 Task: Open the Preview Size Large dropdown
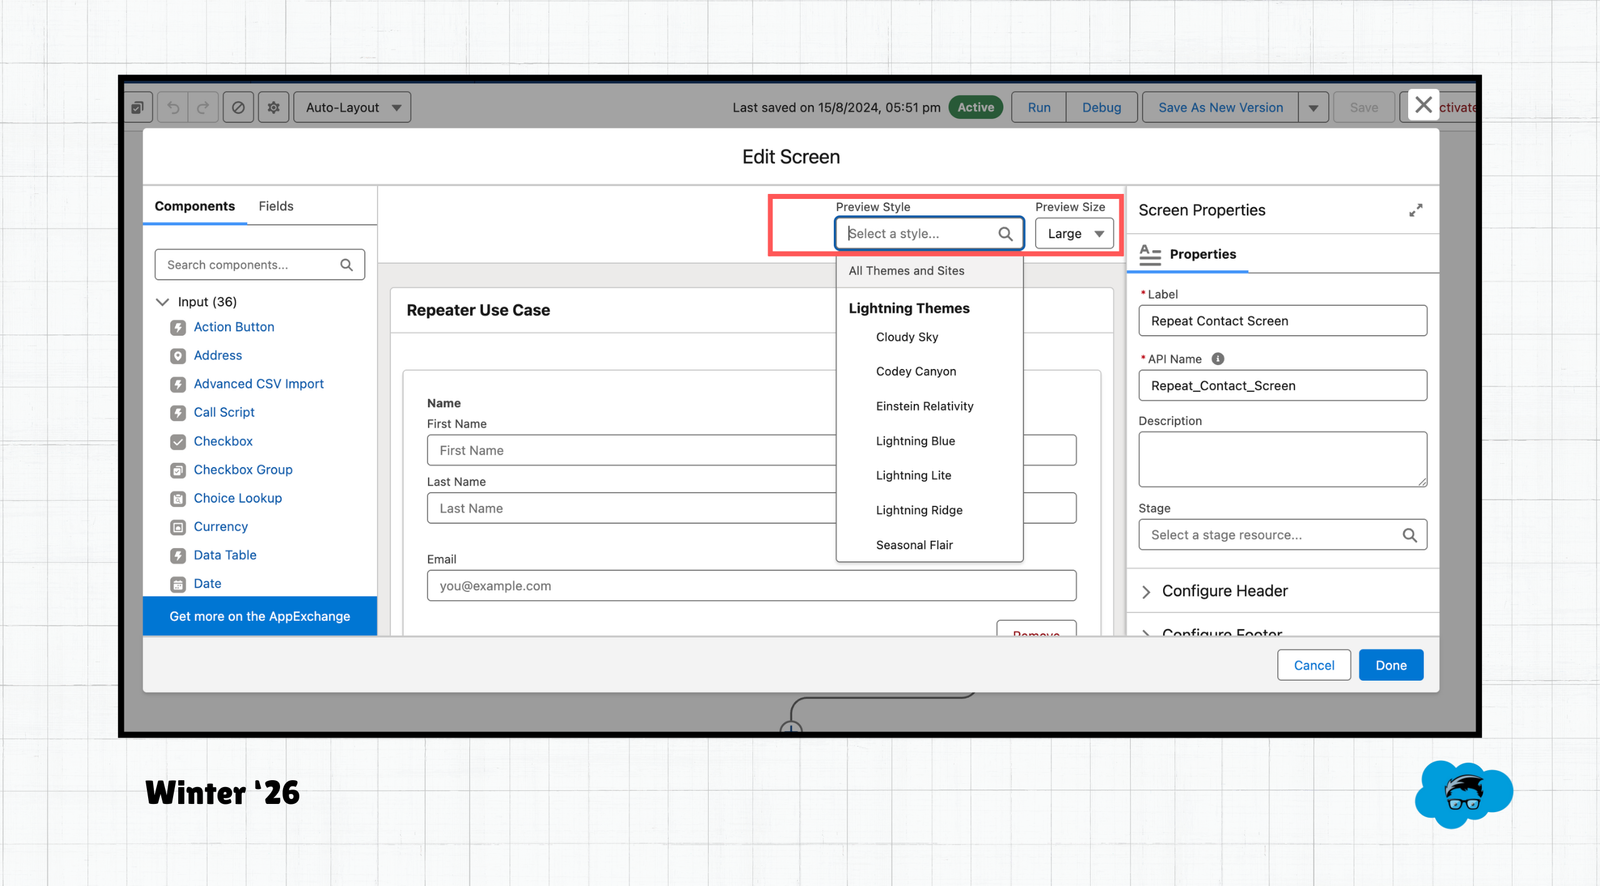tap(1074, 234)
